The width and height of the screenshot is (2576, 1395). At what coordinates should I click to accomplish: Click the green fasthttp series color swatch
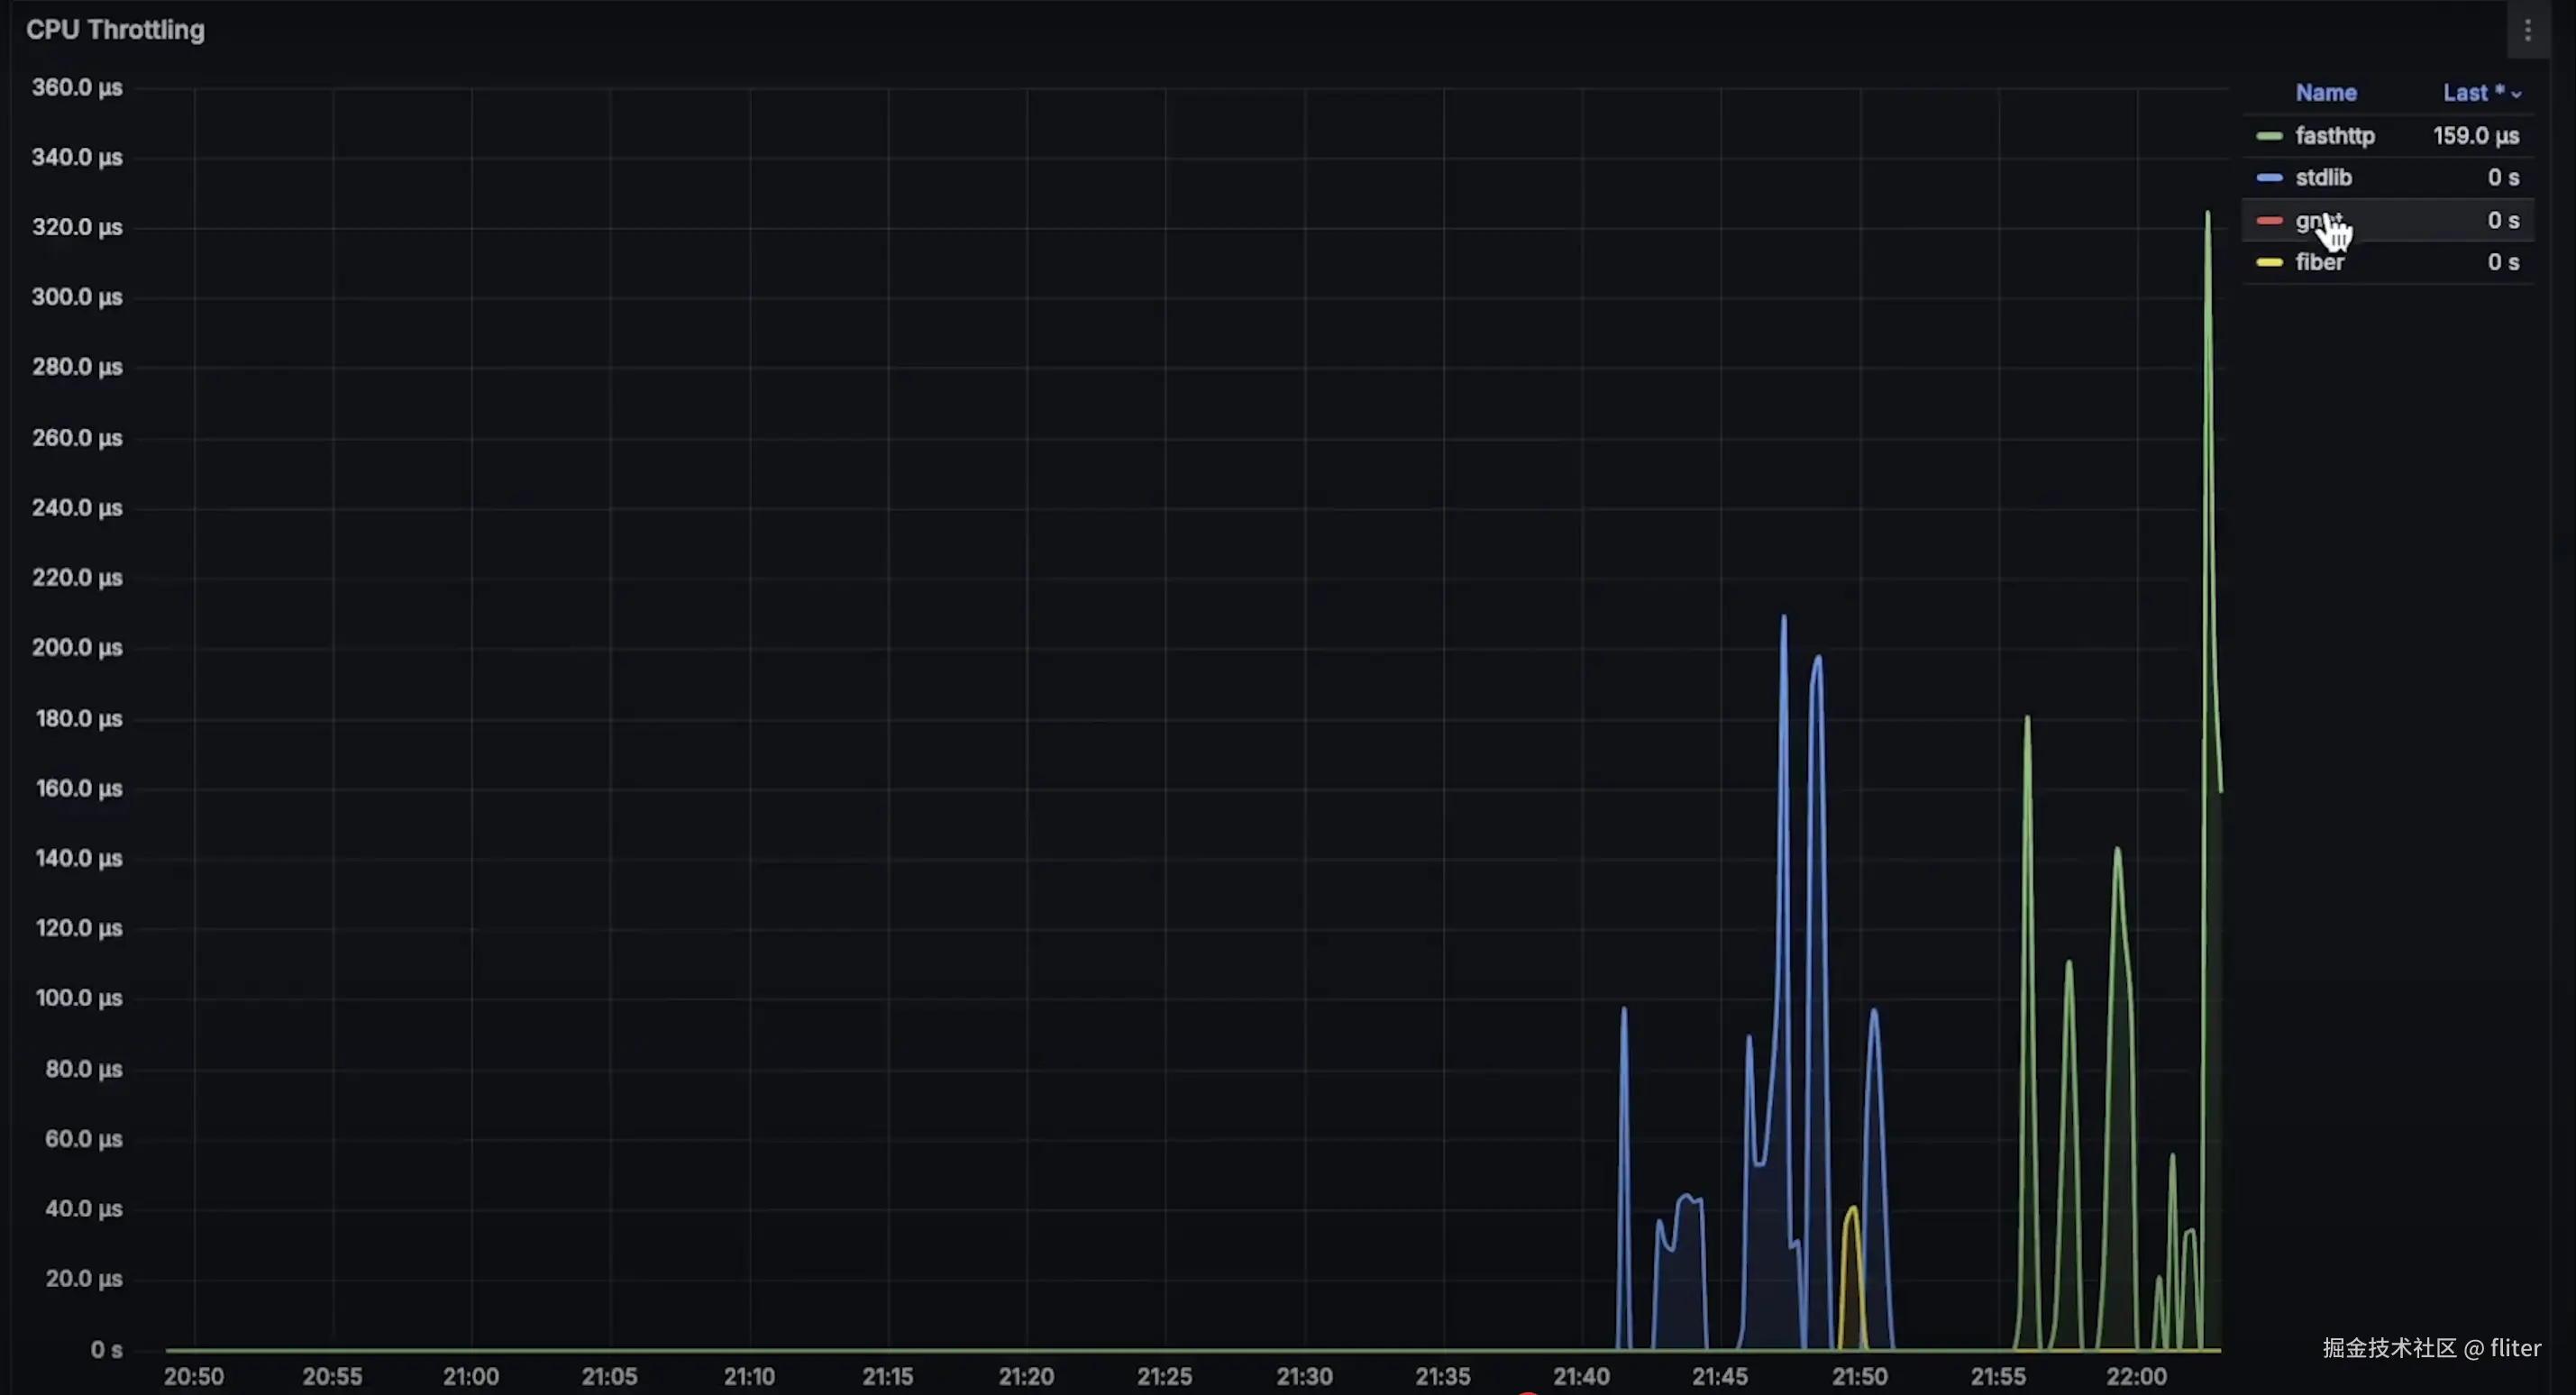pyautogui.click(x=2269, y=136)
